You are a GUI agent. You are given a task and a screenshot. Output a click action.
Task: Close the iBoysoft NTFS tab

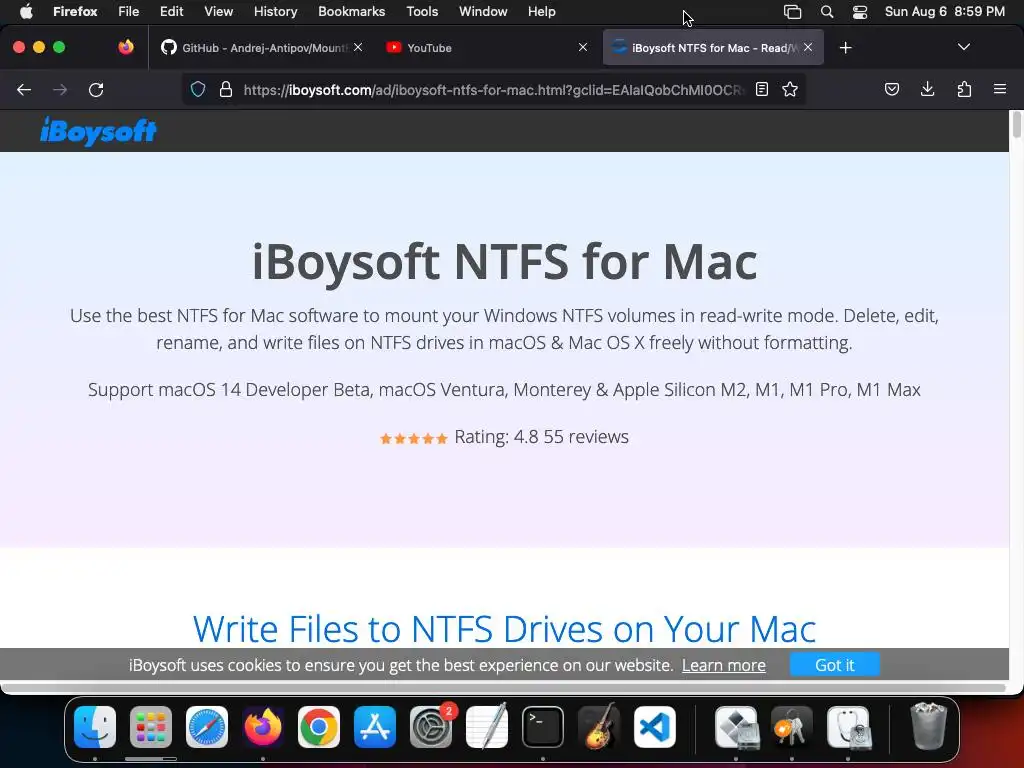click(808, 47)
